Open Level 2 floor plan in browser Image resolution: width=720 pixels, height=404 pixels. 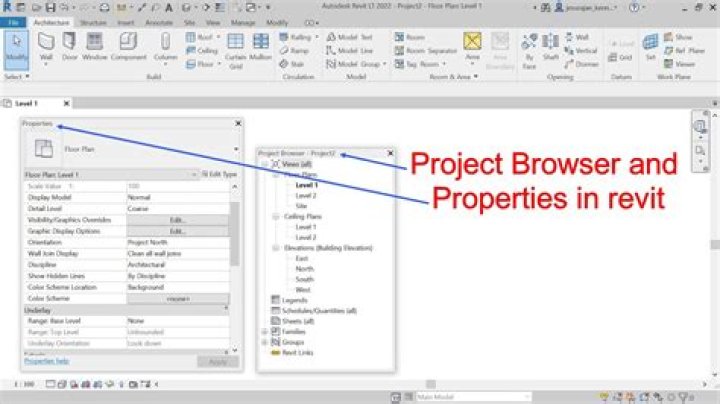[306, 196]
